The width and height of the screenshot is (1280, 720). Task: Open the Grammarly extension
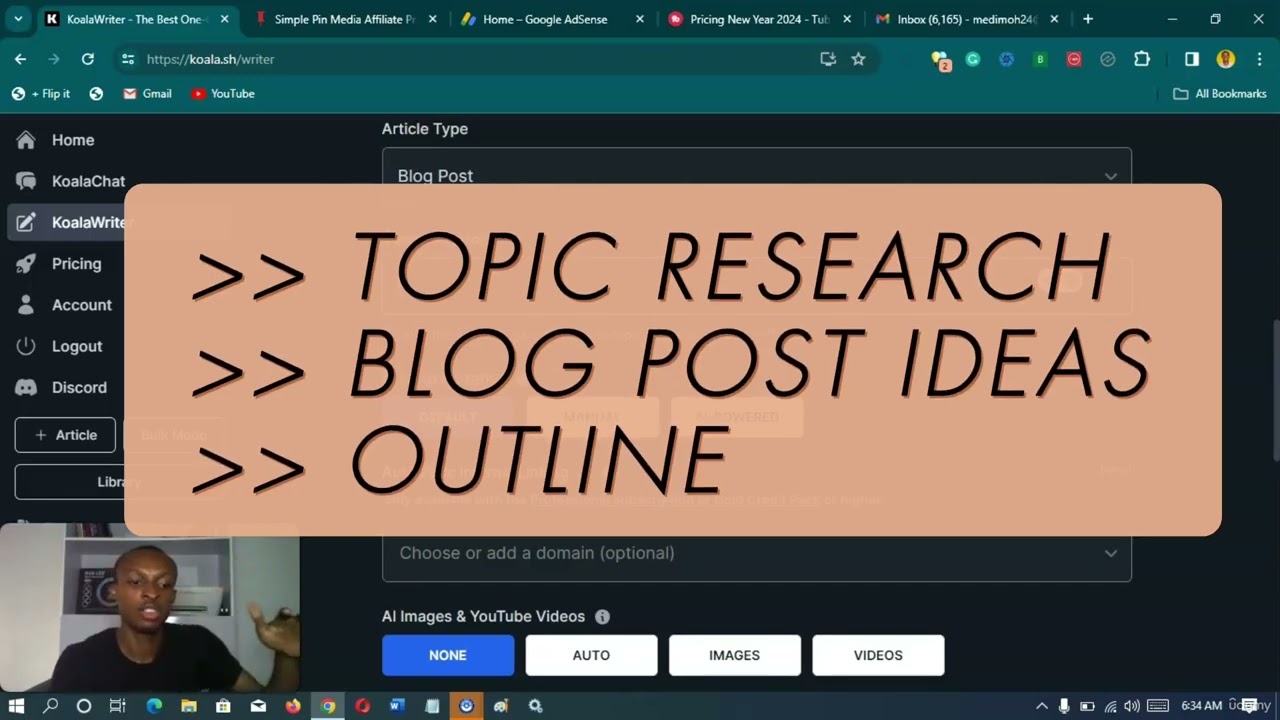point(973,59)
